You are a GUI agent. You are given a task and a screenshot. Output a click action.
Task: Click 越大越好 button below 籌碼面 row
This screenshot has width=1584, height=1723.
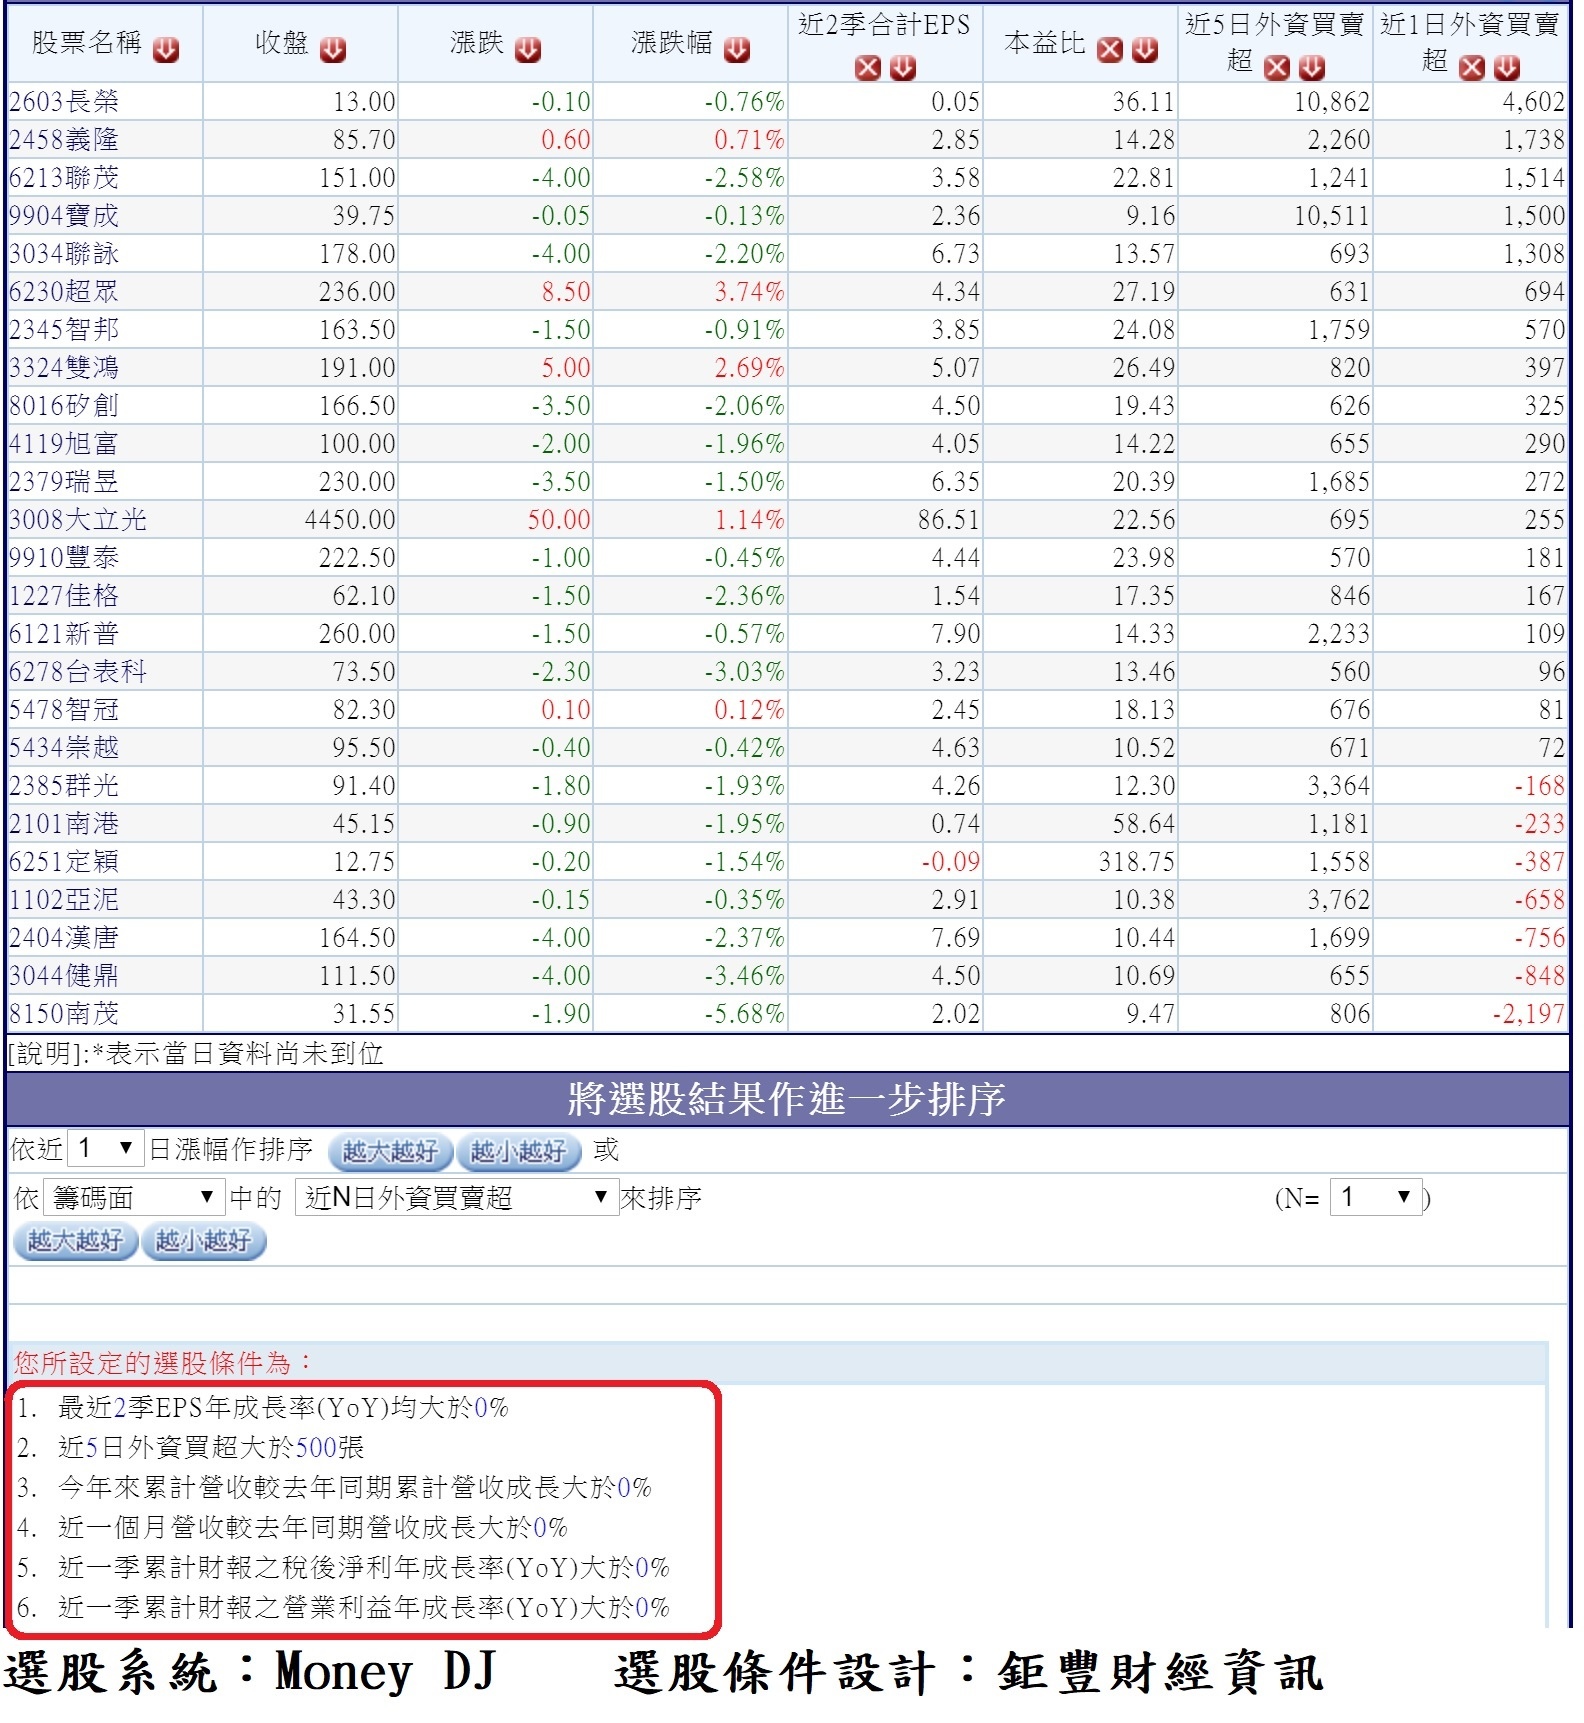(75, 1241)
